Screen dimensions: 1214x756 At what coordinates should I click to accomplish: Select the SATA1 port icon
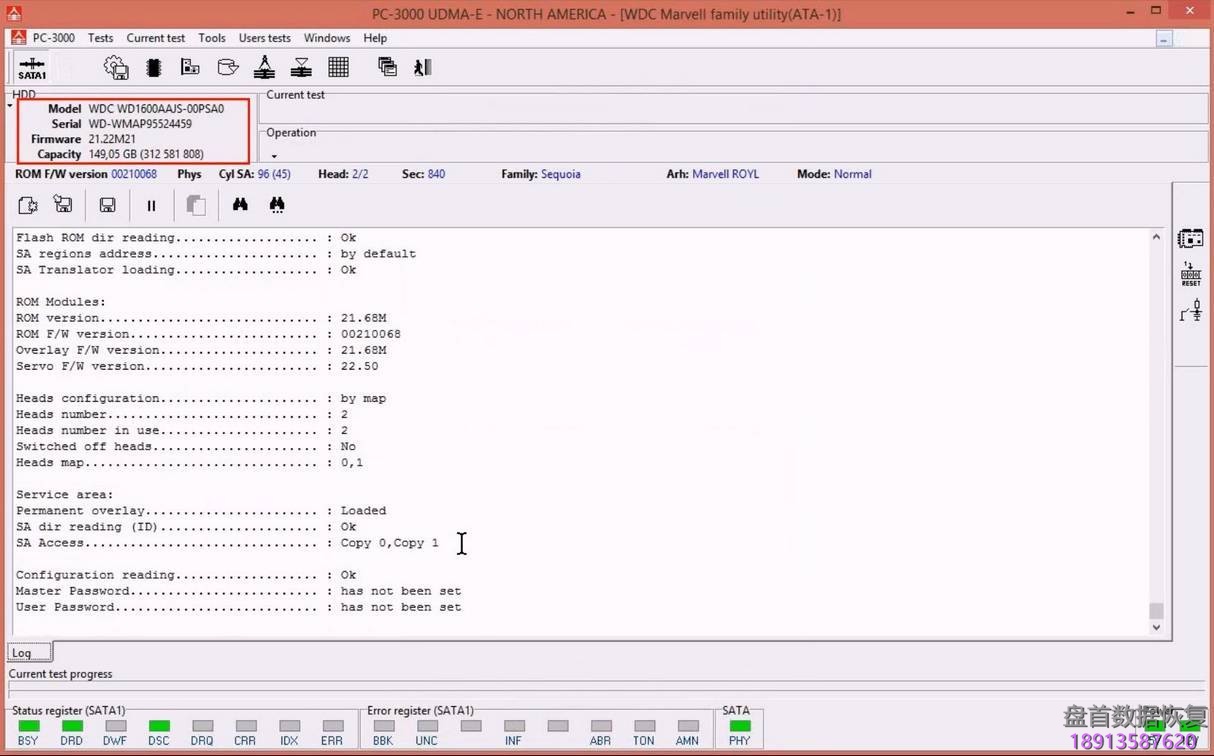pyautogui.click(x=31, y=67)
